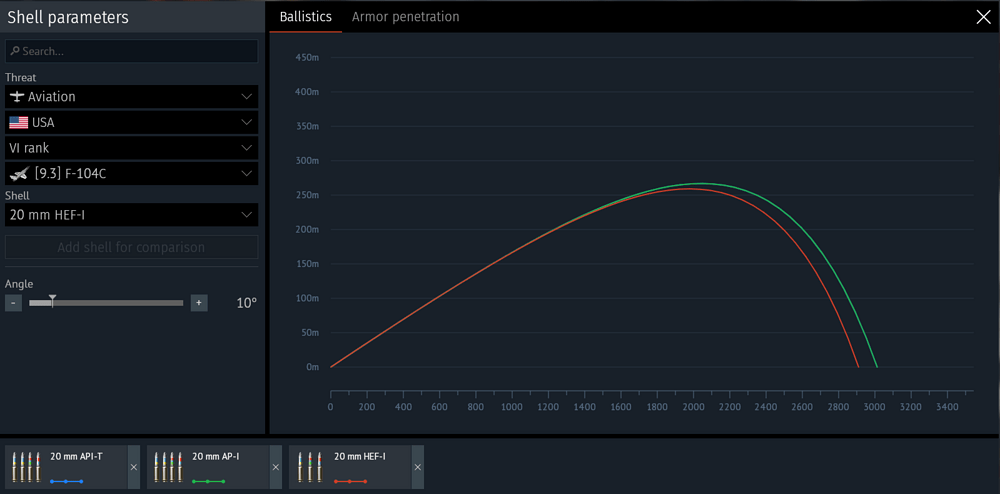Click the 20 mm API-T ammo belt icon

coord(28,466)
